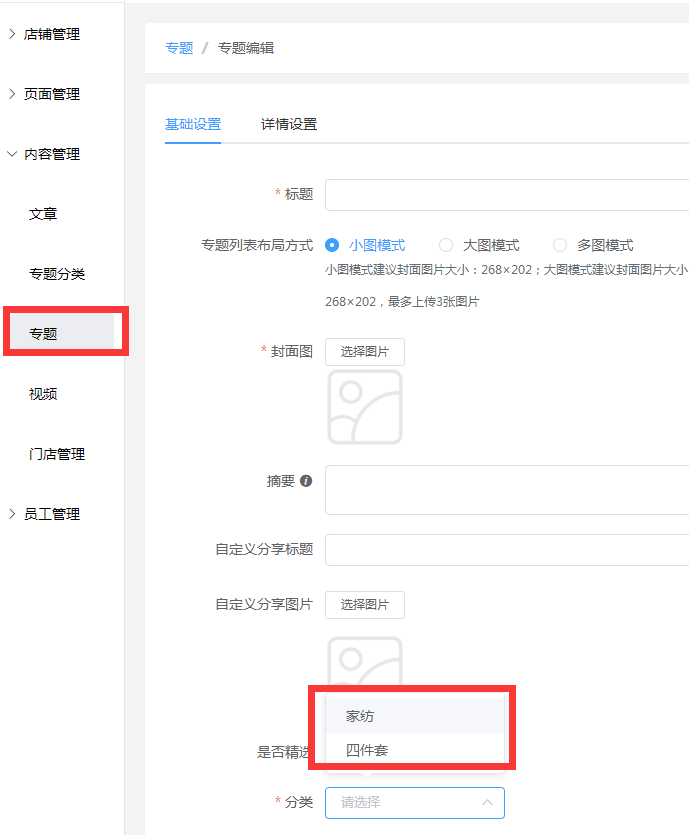689x835 pixels.
Task: Click the 分类 请选择 select box
Action: [415, 803]
